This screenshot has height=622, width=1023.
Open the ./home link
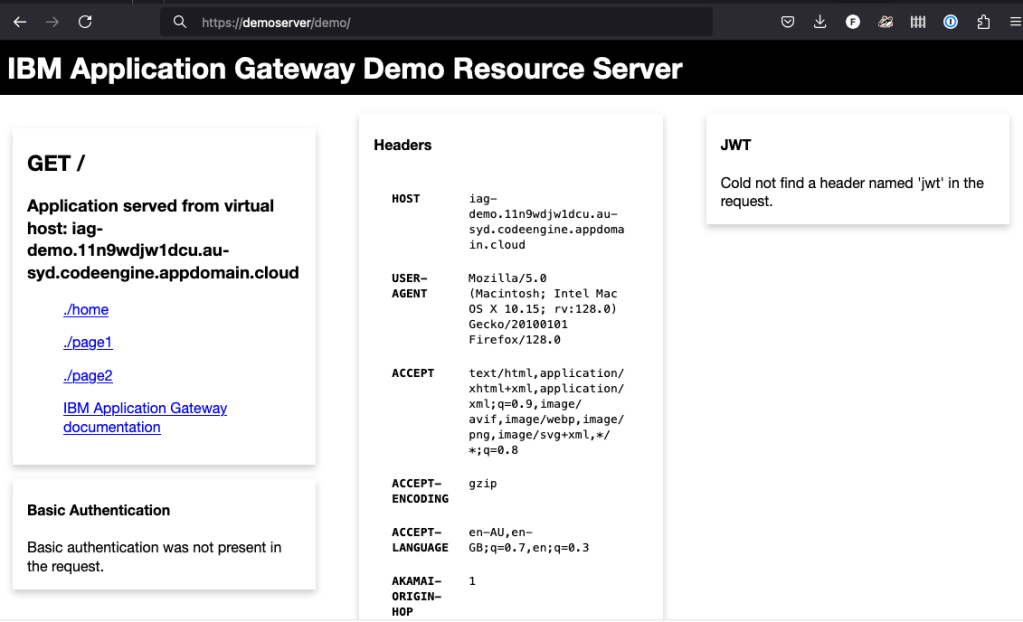click(x=85, y=310)
